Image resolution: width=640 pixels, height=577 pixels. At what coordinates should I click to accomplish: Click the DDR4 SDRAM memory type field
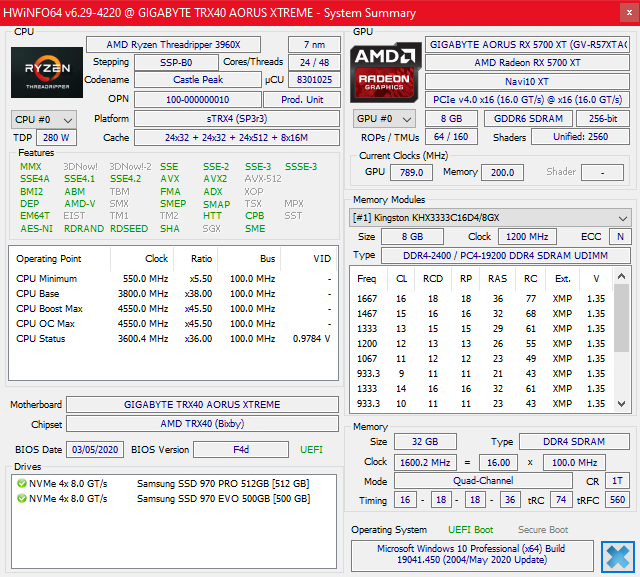574,442
